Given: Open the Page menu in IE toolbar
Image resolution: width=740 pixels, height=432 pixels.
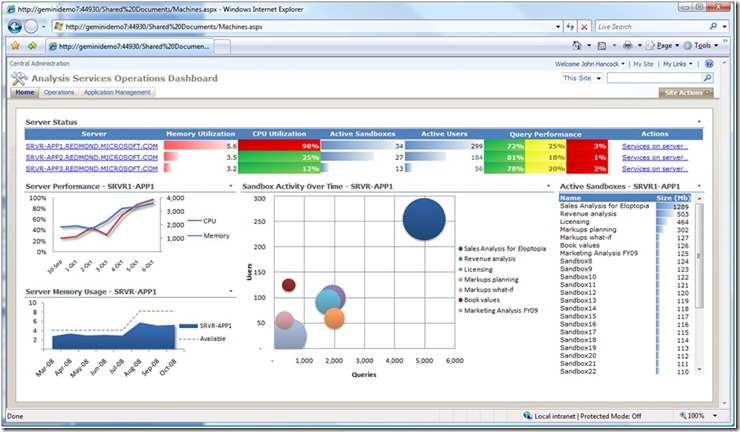Looking at the screenshot, I should point(662,45).
